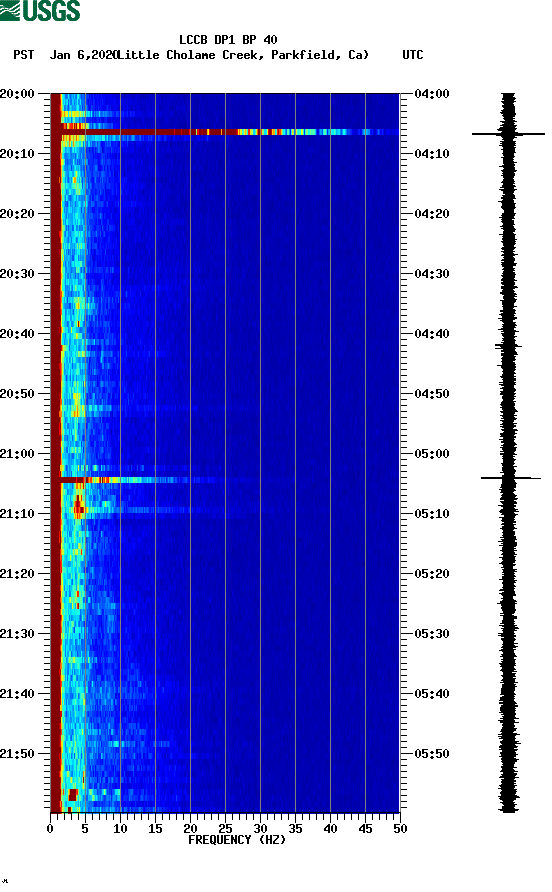Click the '20:20' PST time label
Viewport: 552px width, 892px height.
pyautogui.click(x=17, y=214)
